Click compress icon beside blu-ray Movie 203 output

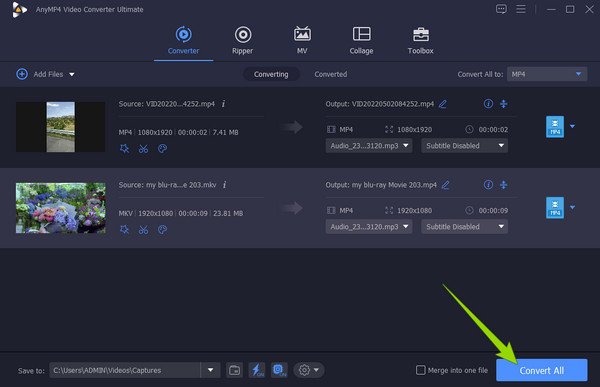(x=504, y=185)
